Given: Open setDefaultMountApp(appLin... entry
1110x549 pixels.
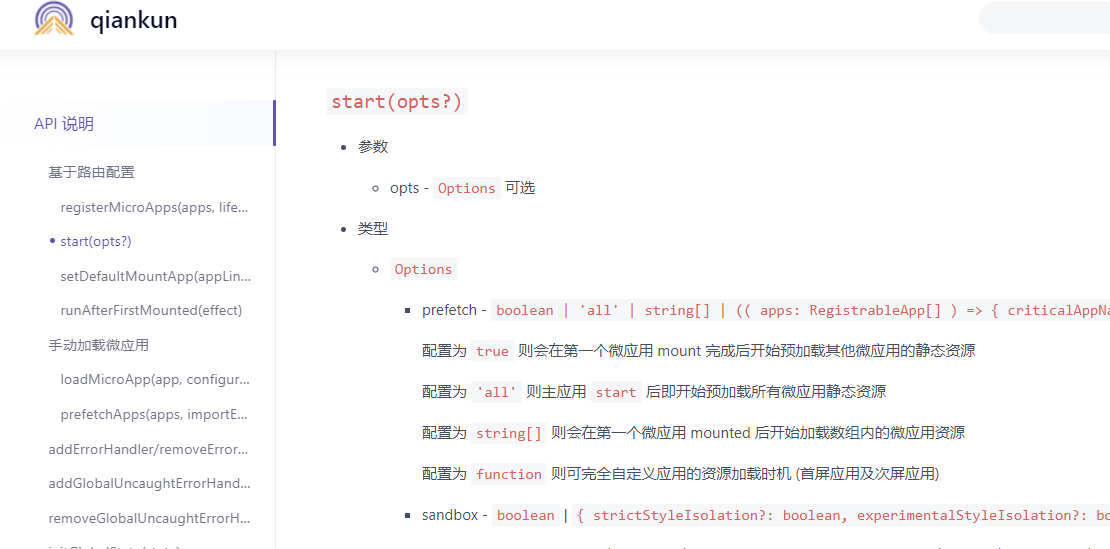Looking at the screenshot, I should [156, 276].
